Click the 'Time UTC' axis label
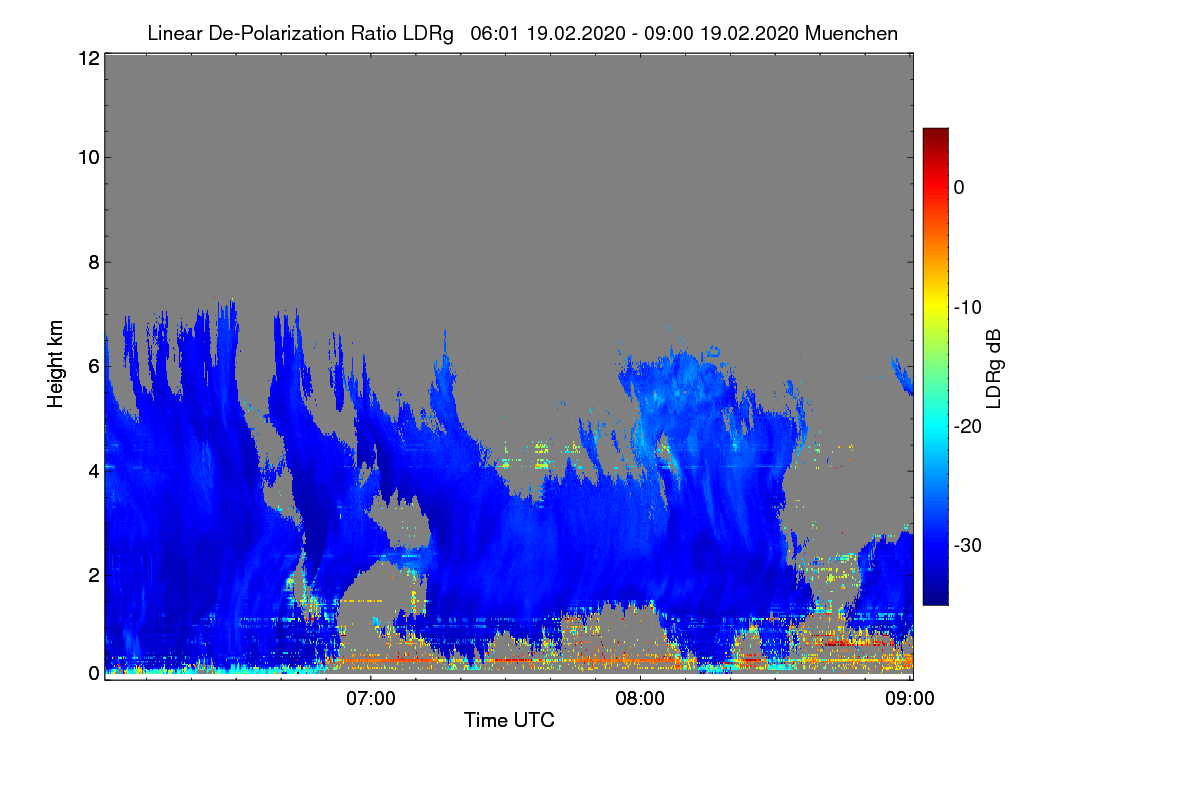Screen dimensions: 1200x800 [509, 719]
